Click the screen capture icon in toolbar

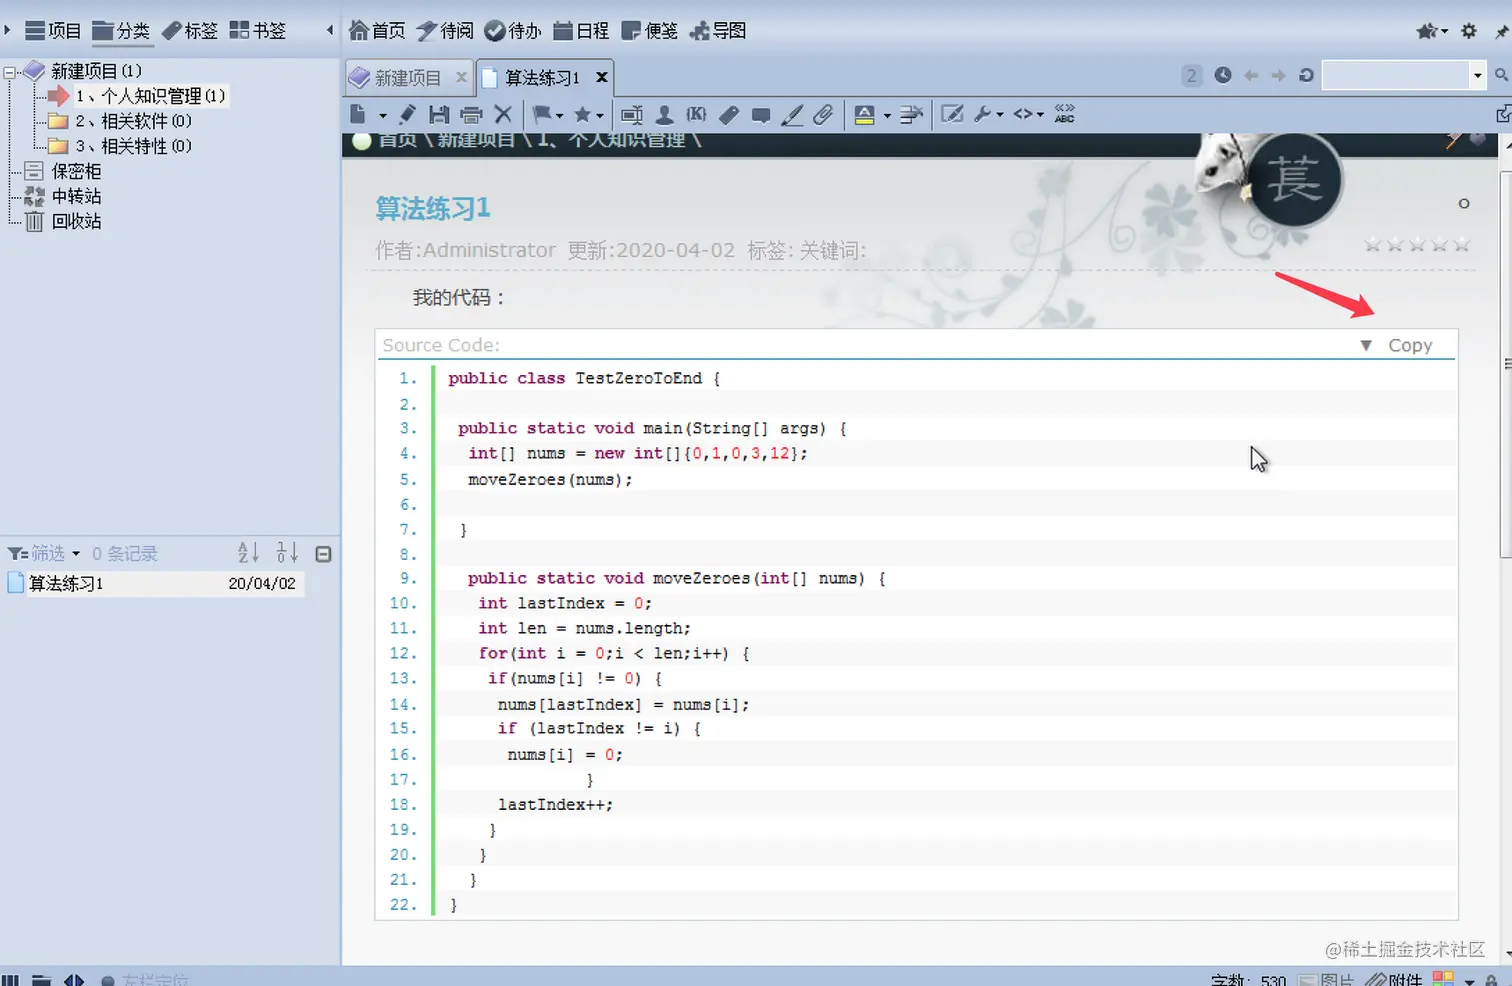click(x=632, y=115)
